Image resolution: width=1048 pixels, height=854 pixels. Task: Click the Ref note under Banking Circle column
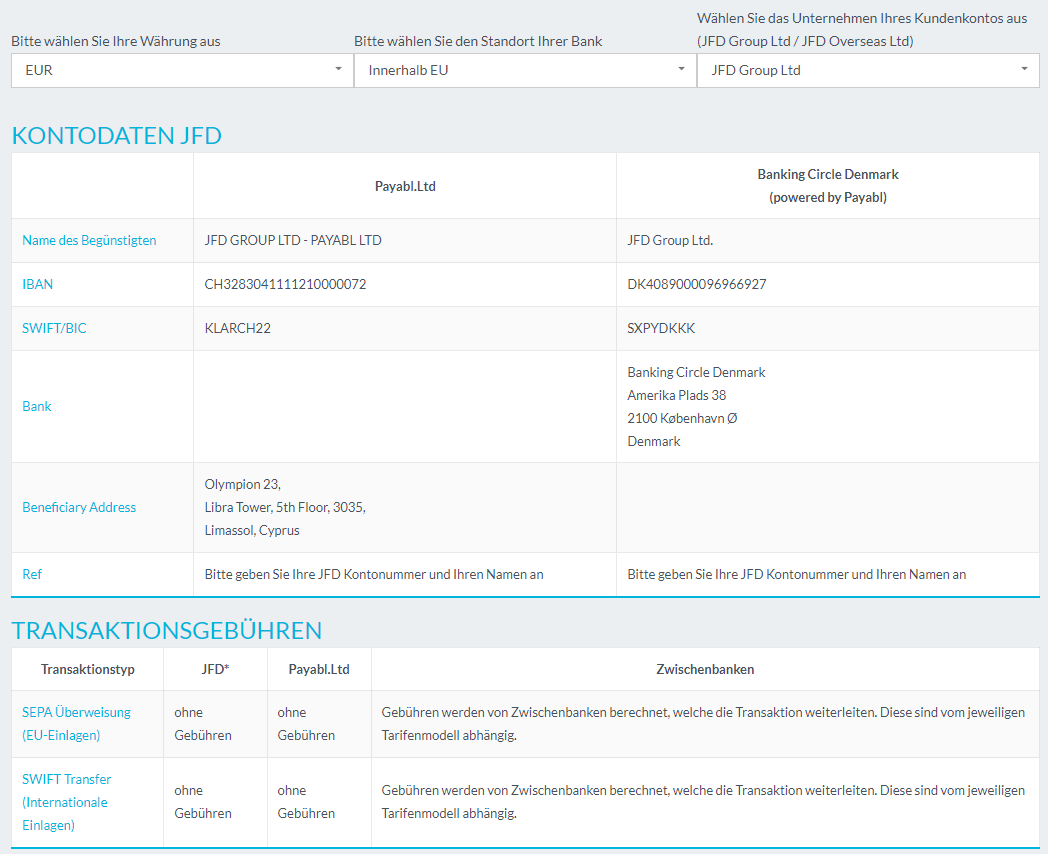pos(796,574)
